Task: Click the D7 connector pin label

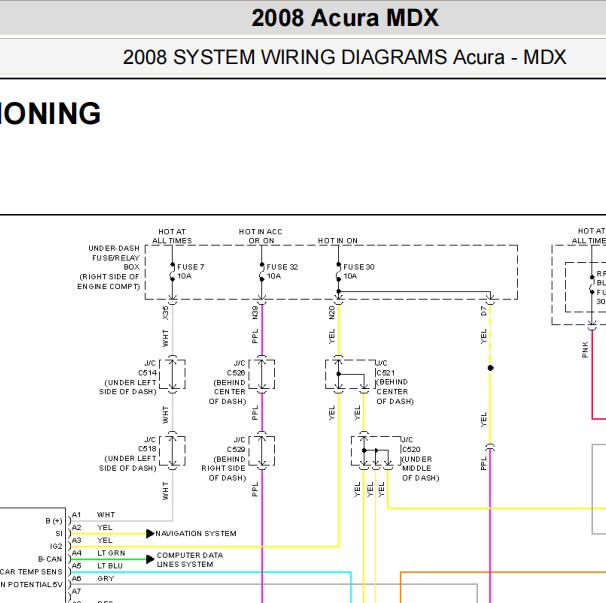Action: click(x=483, y=311)
